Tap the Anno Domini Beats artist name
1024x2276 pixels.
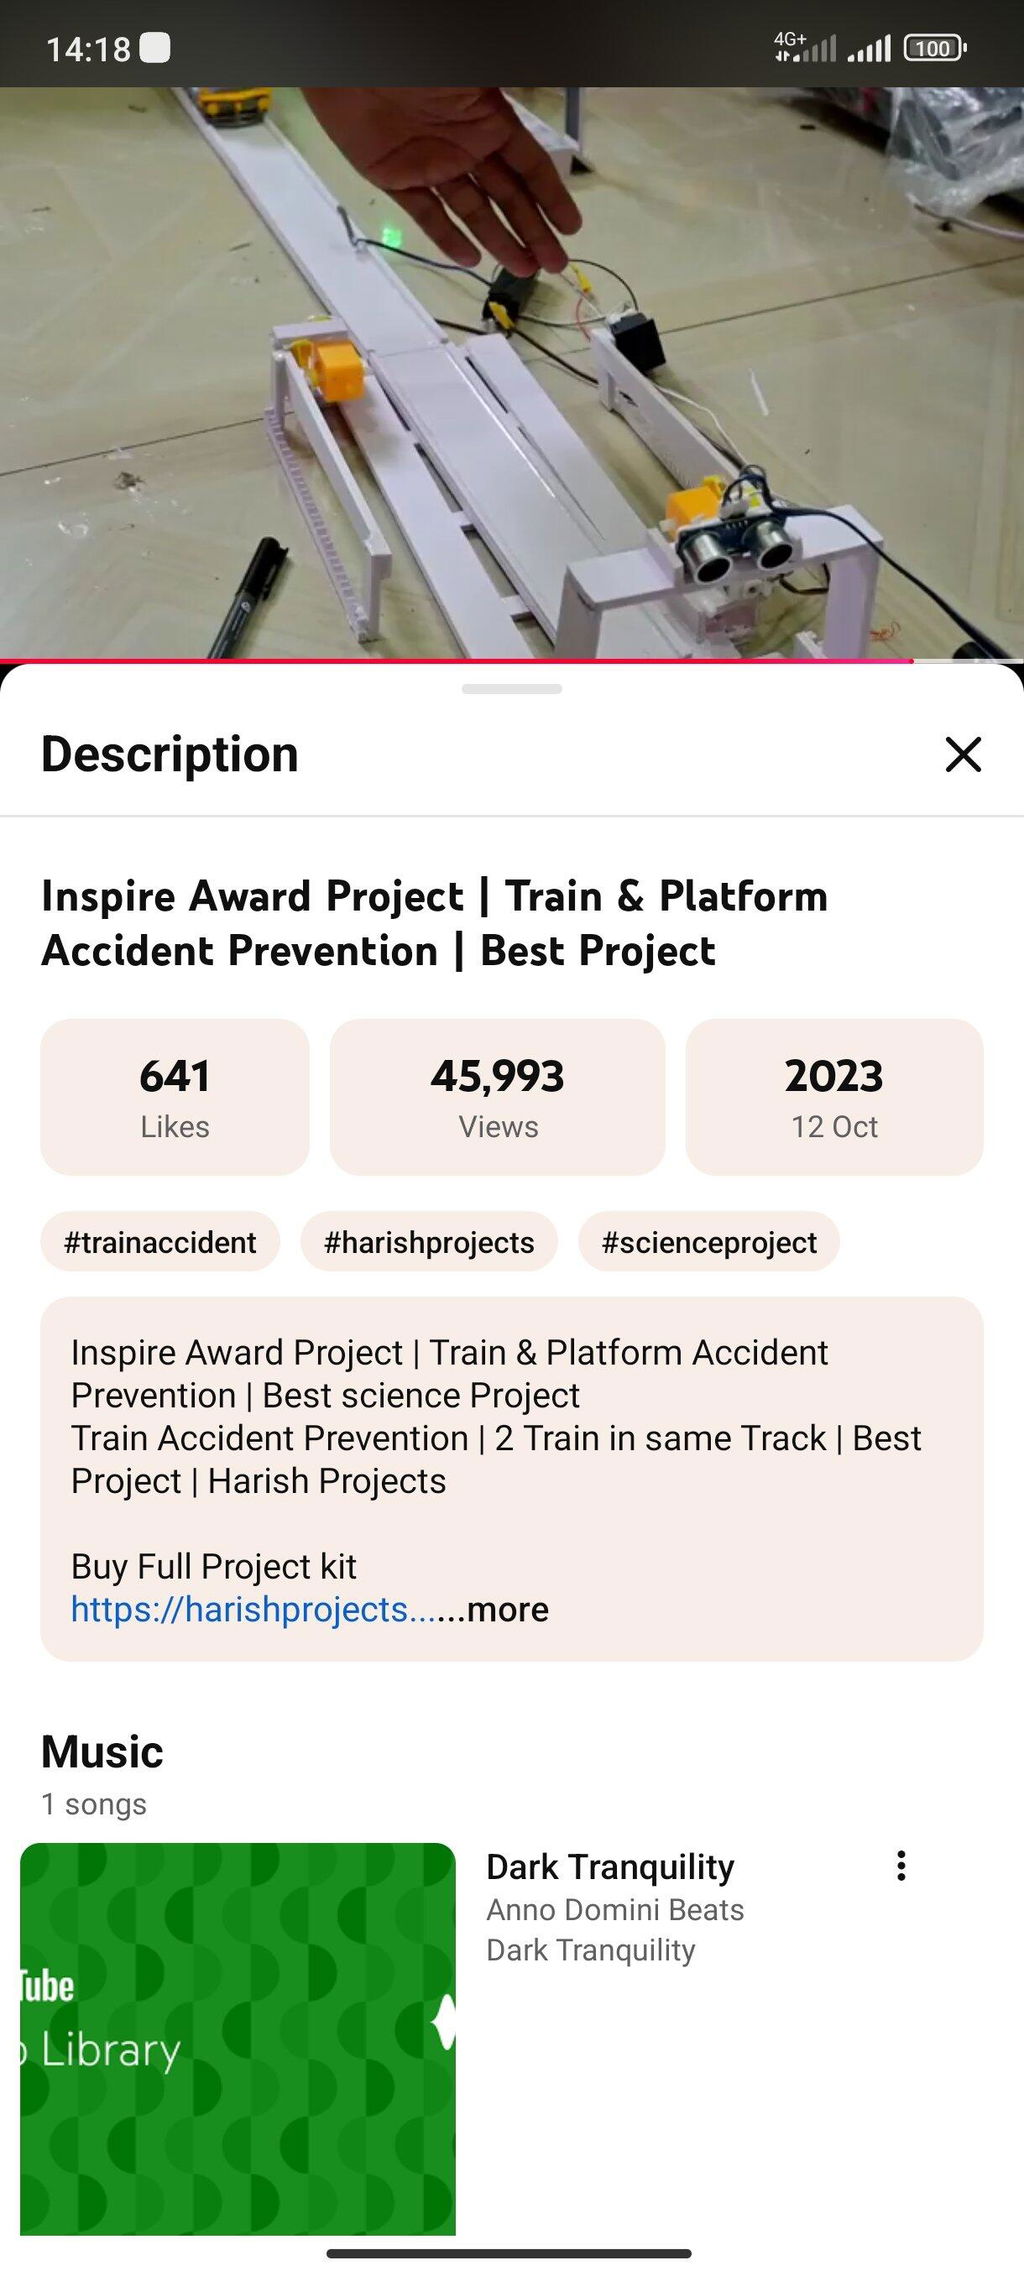tap(615, 1910)
